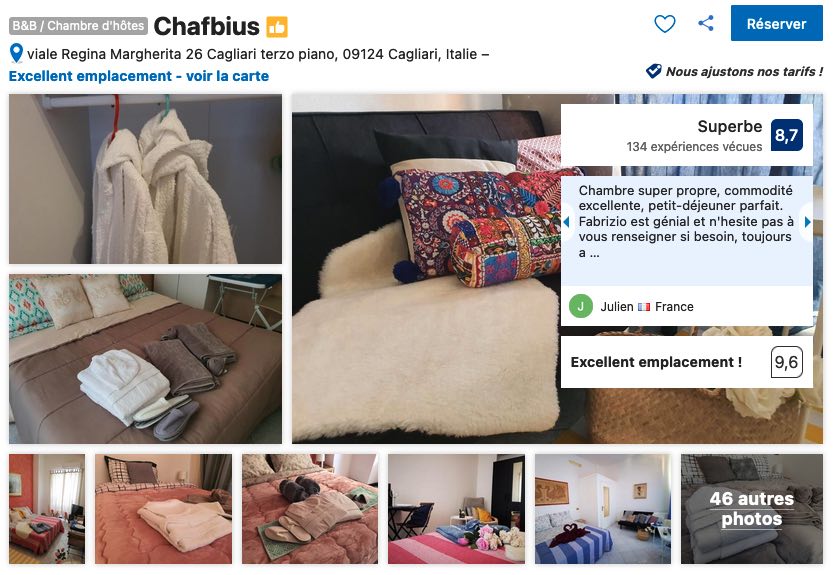Viewport: 834px width, 575px height.
Task: Open the '46 autres photos' gallery
Action: 752,509
